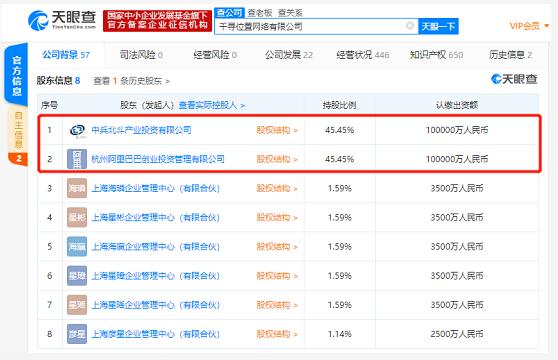
Task: Switch to 官方信息 side tab
Action: coord(16,75)
